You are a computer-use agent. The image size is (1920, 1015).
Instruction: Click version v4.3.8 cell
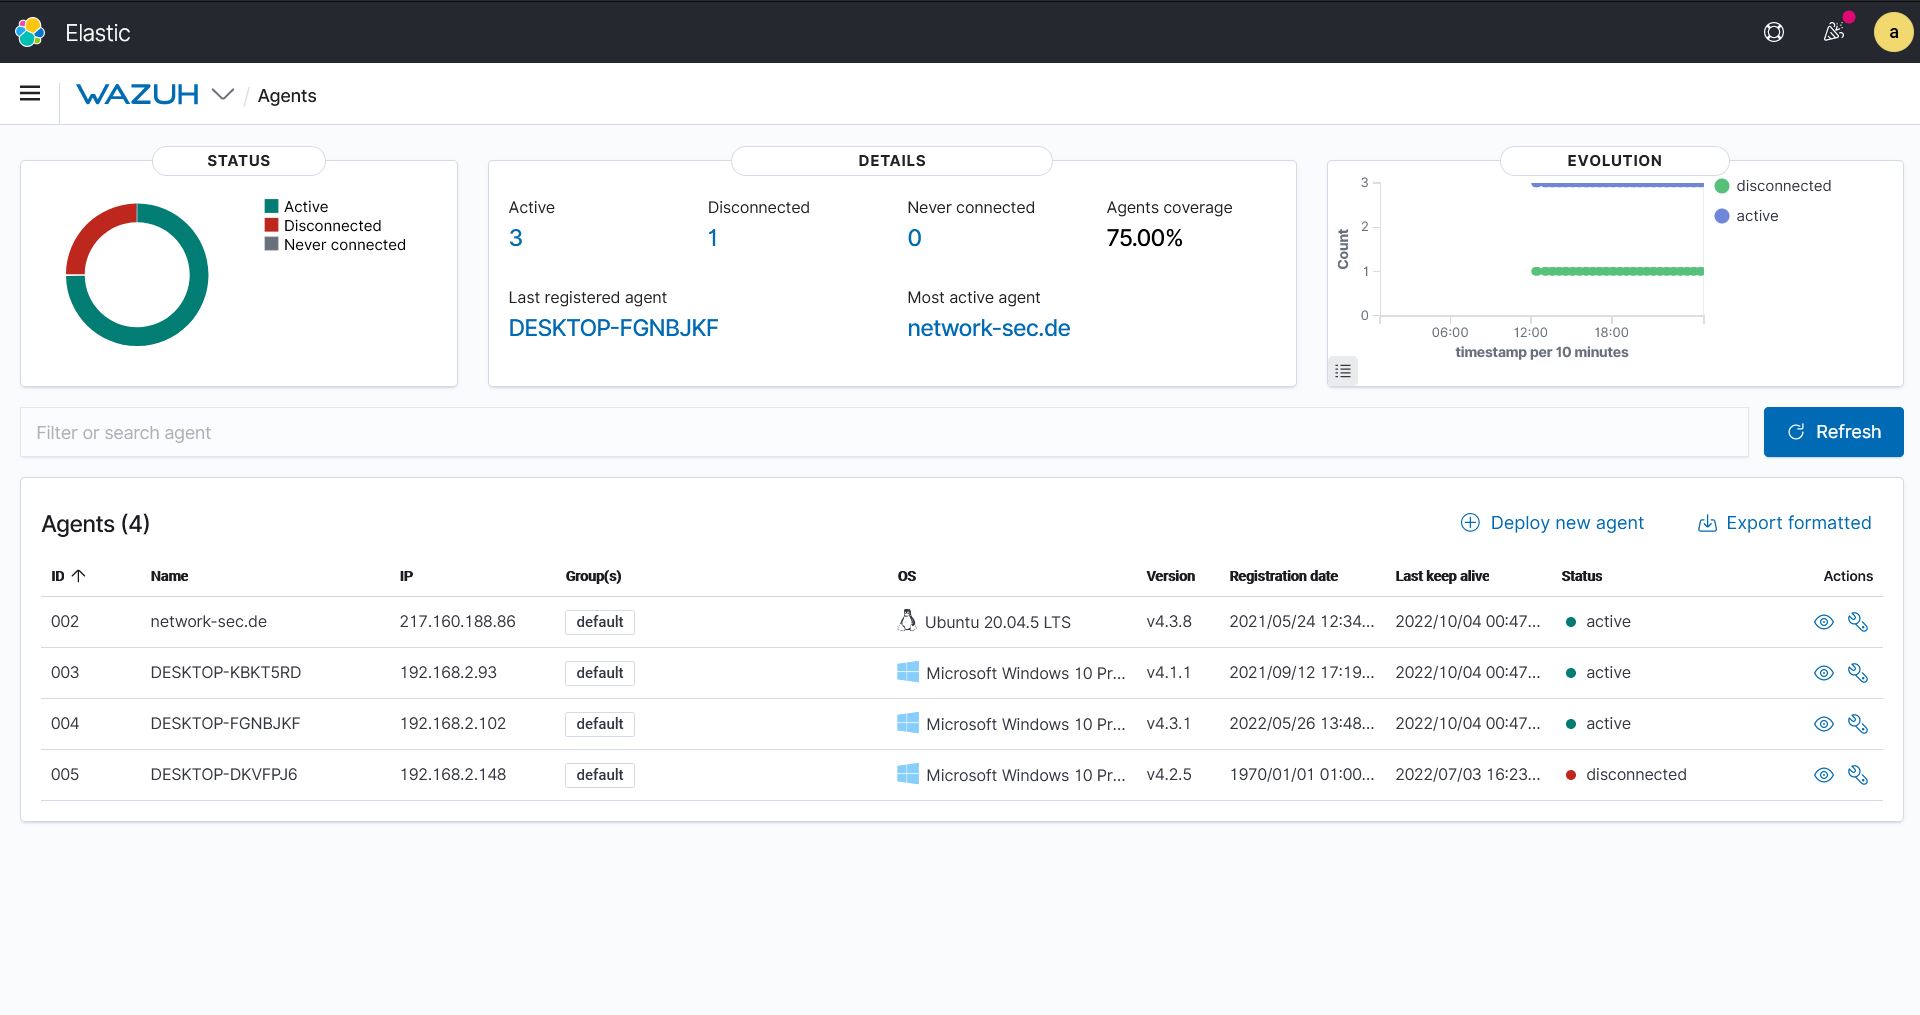click(1169, 621)
